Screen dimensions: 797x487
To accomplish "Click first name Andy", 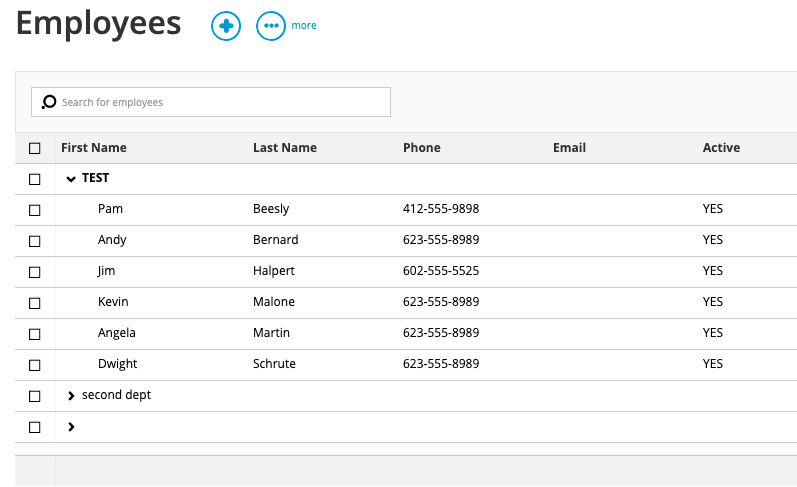I will [x=112, y=239].
